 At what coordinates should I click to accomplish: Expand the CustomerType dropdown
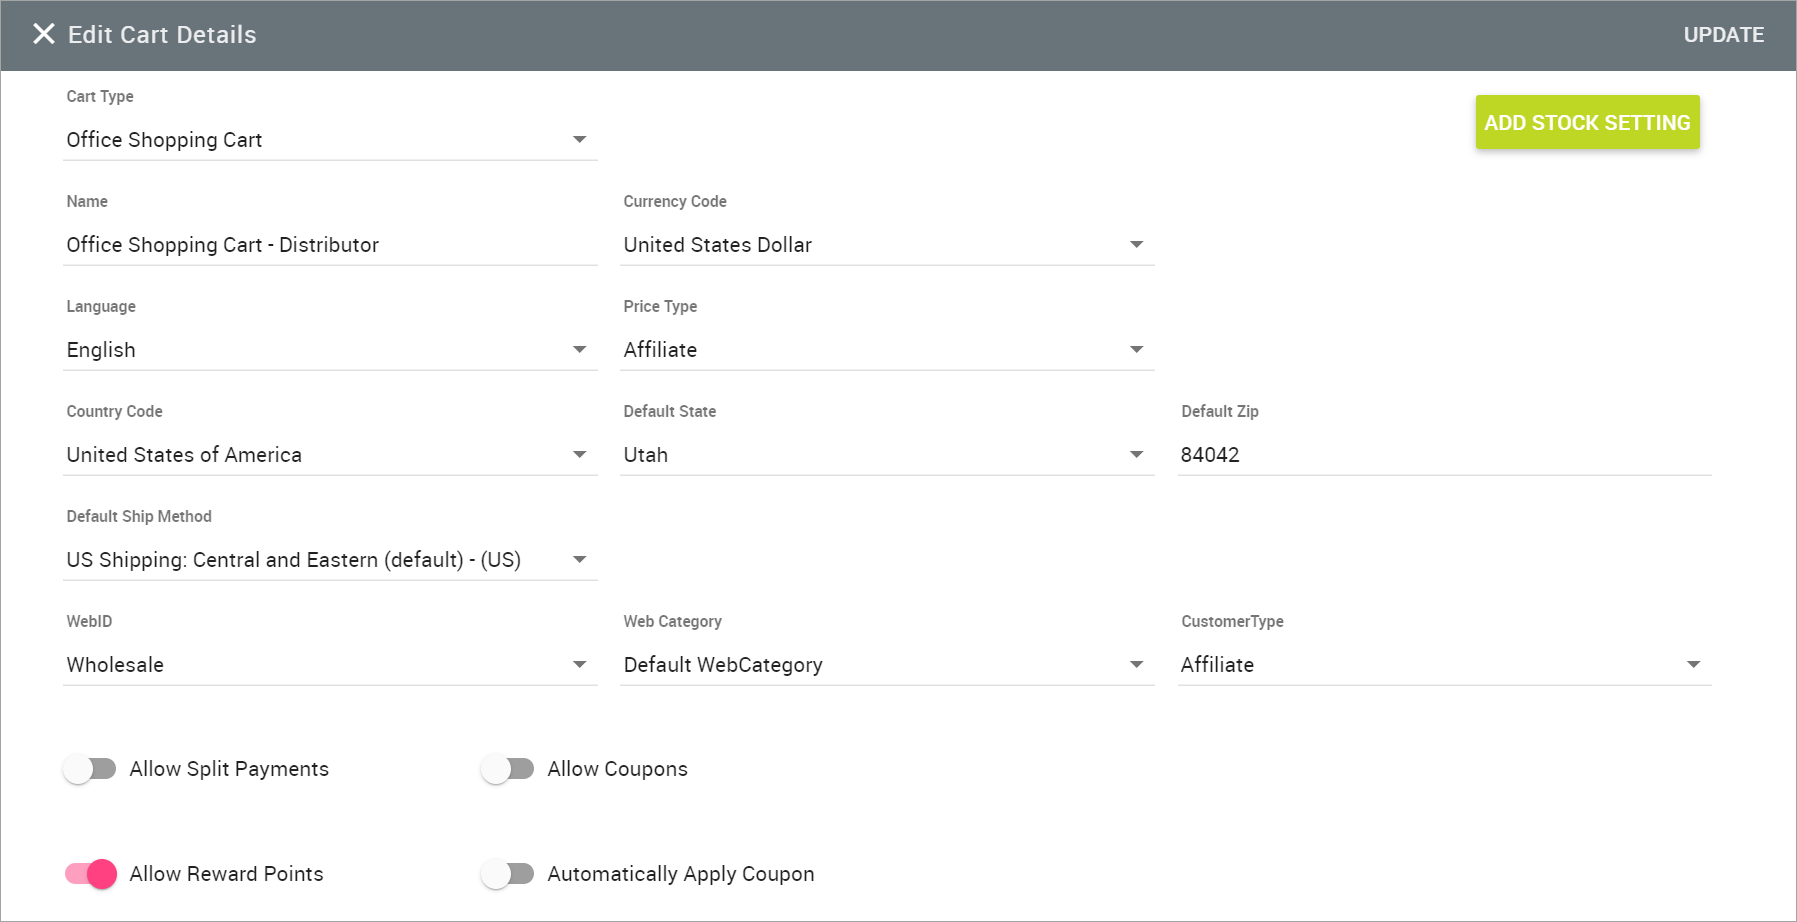coord(1692,664)
